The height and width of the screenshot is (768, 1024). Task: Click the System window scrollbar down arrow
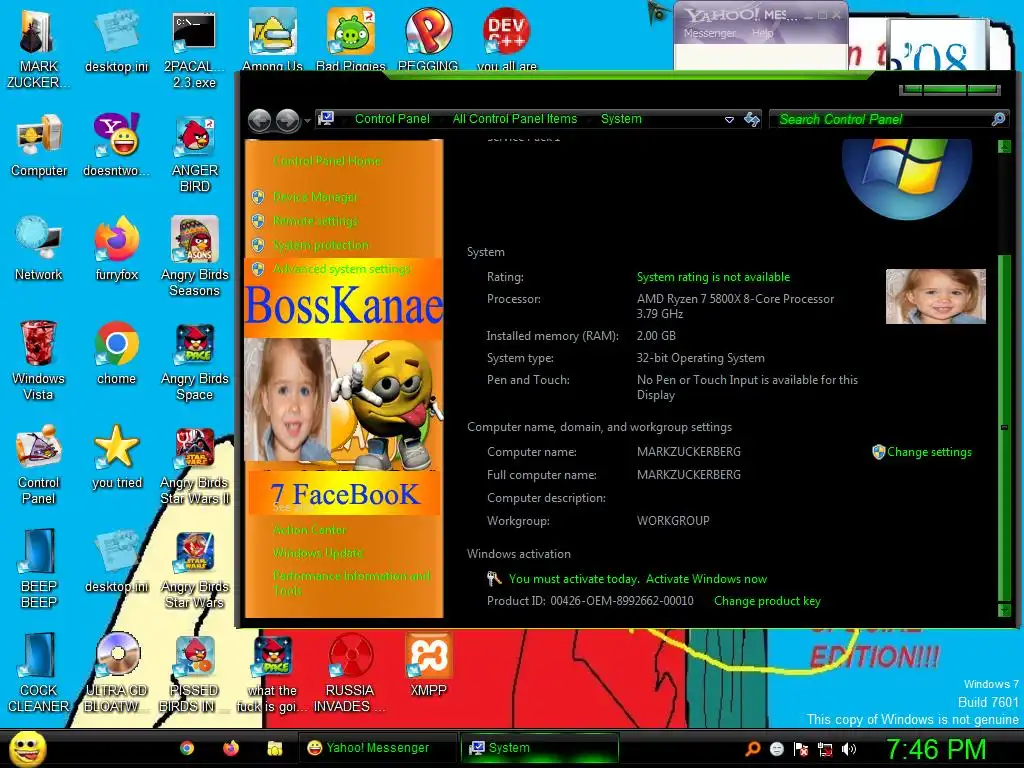(x=1004, y=610)
